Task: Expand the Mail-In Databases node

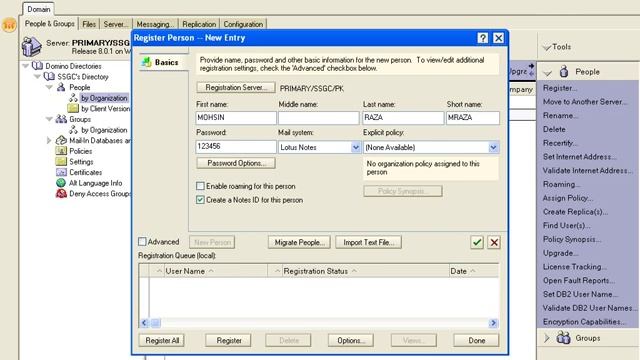Action: pos(49,140)
